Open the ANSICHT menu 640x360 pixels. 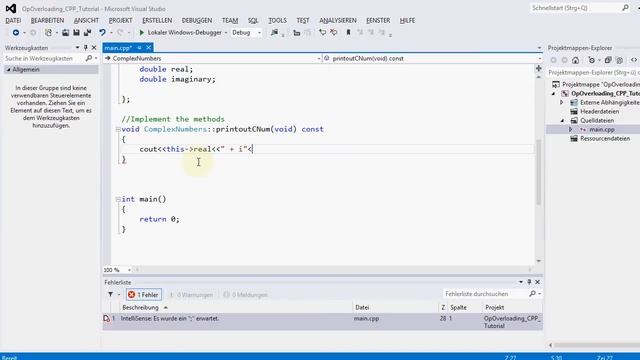(86, 20)
